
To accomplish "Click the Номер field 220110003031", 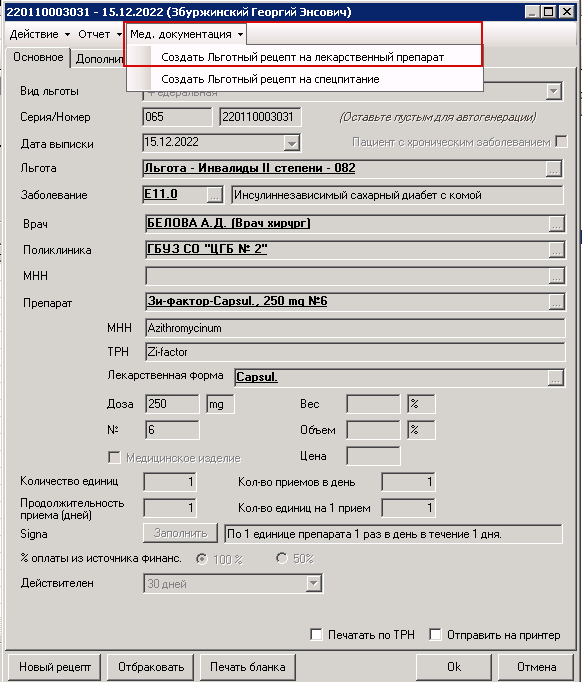I will point(260,117).
